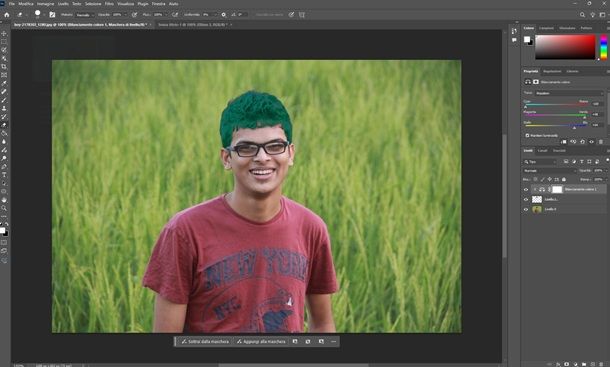Click the Giallo-Blu slider thumb
610x367 pixels.
tap(574, 127)
